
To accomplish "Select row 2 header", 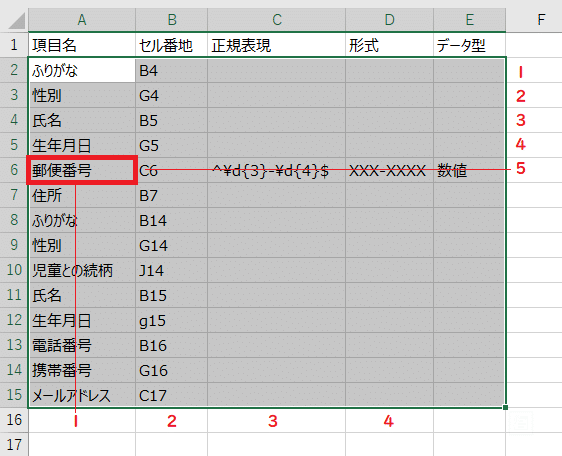I will tap(14, 70).
